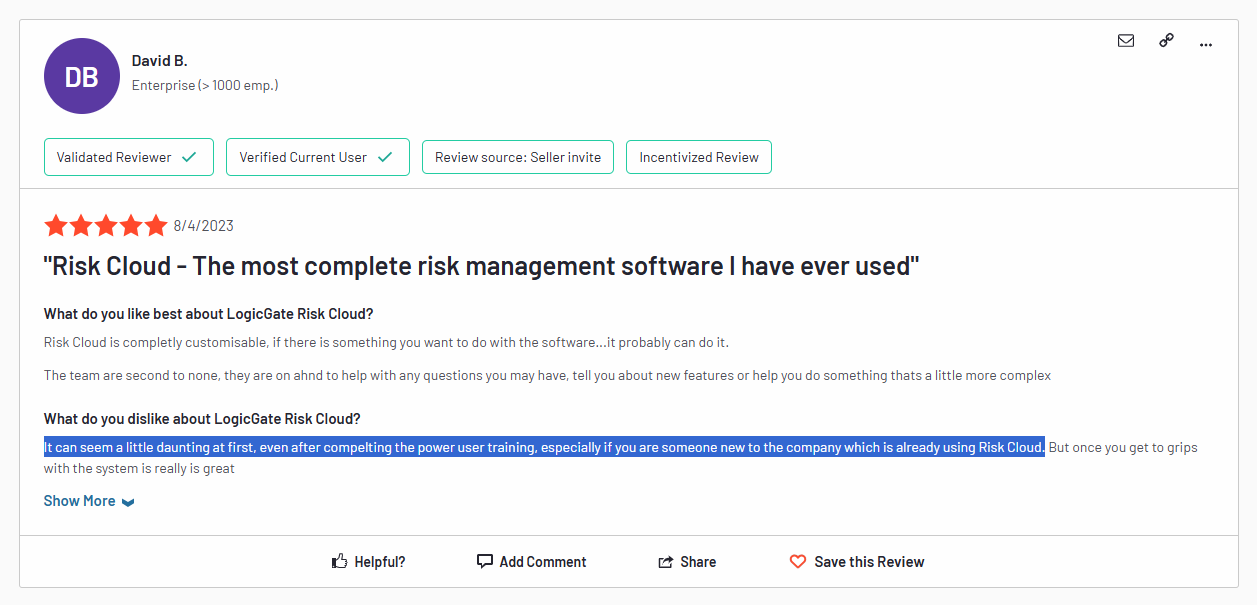This screenshot has width=1257, height=605.
Task: Click the five-star rating
Action: pyautogui.click(x=105, y=226)
